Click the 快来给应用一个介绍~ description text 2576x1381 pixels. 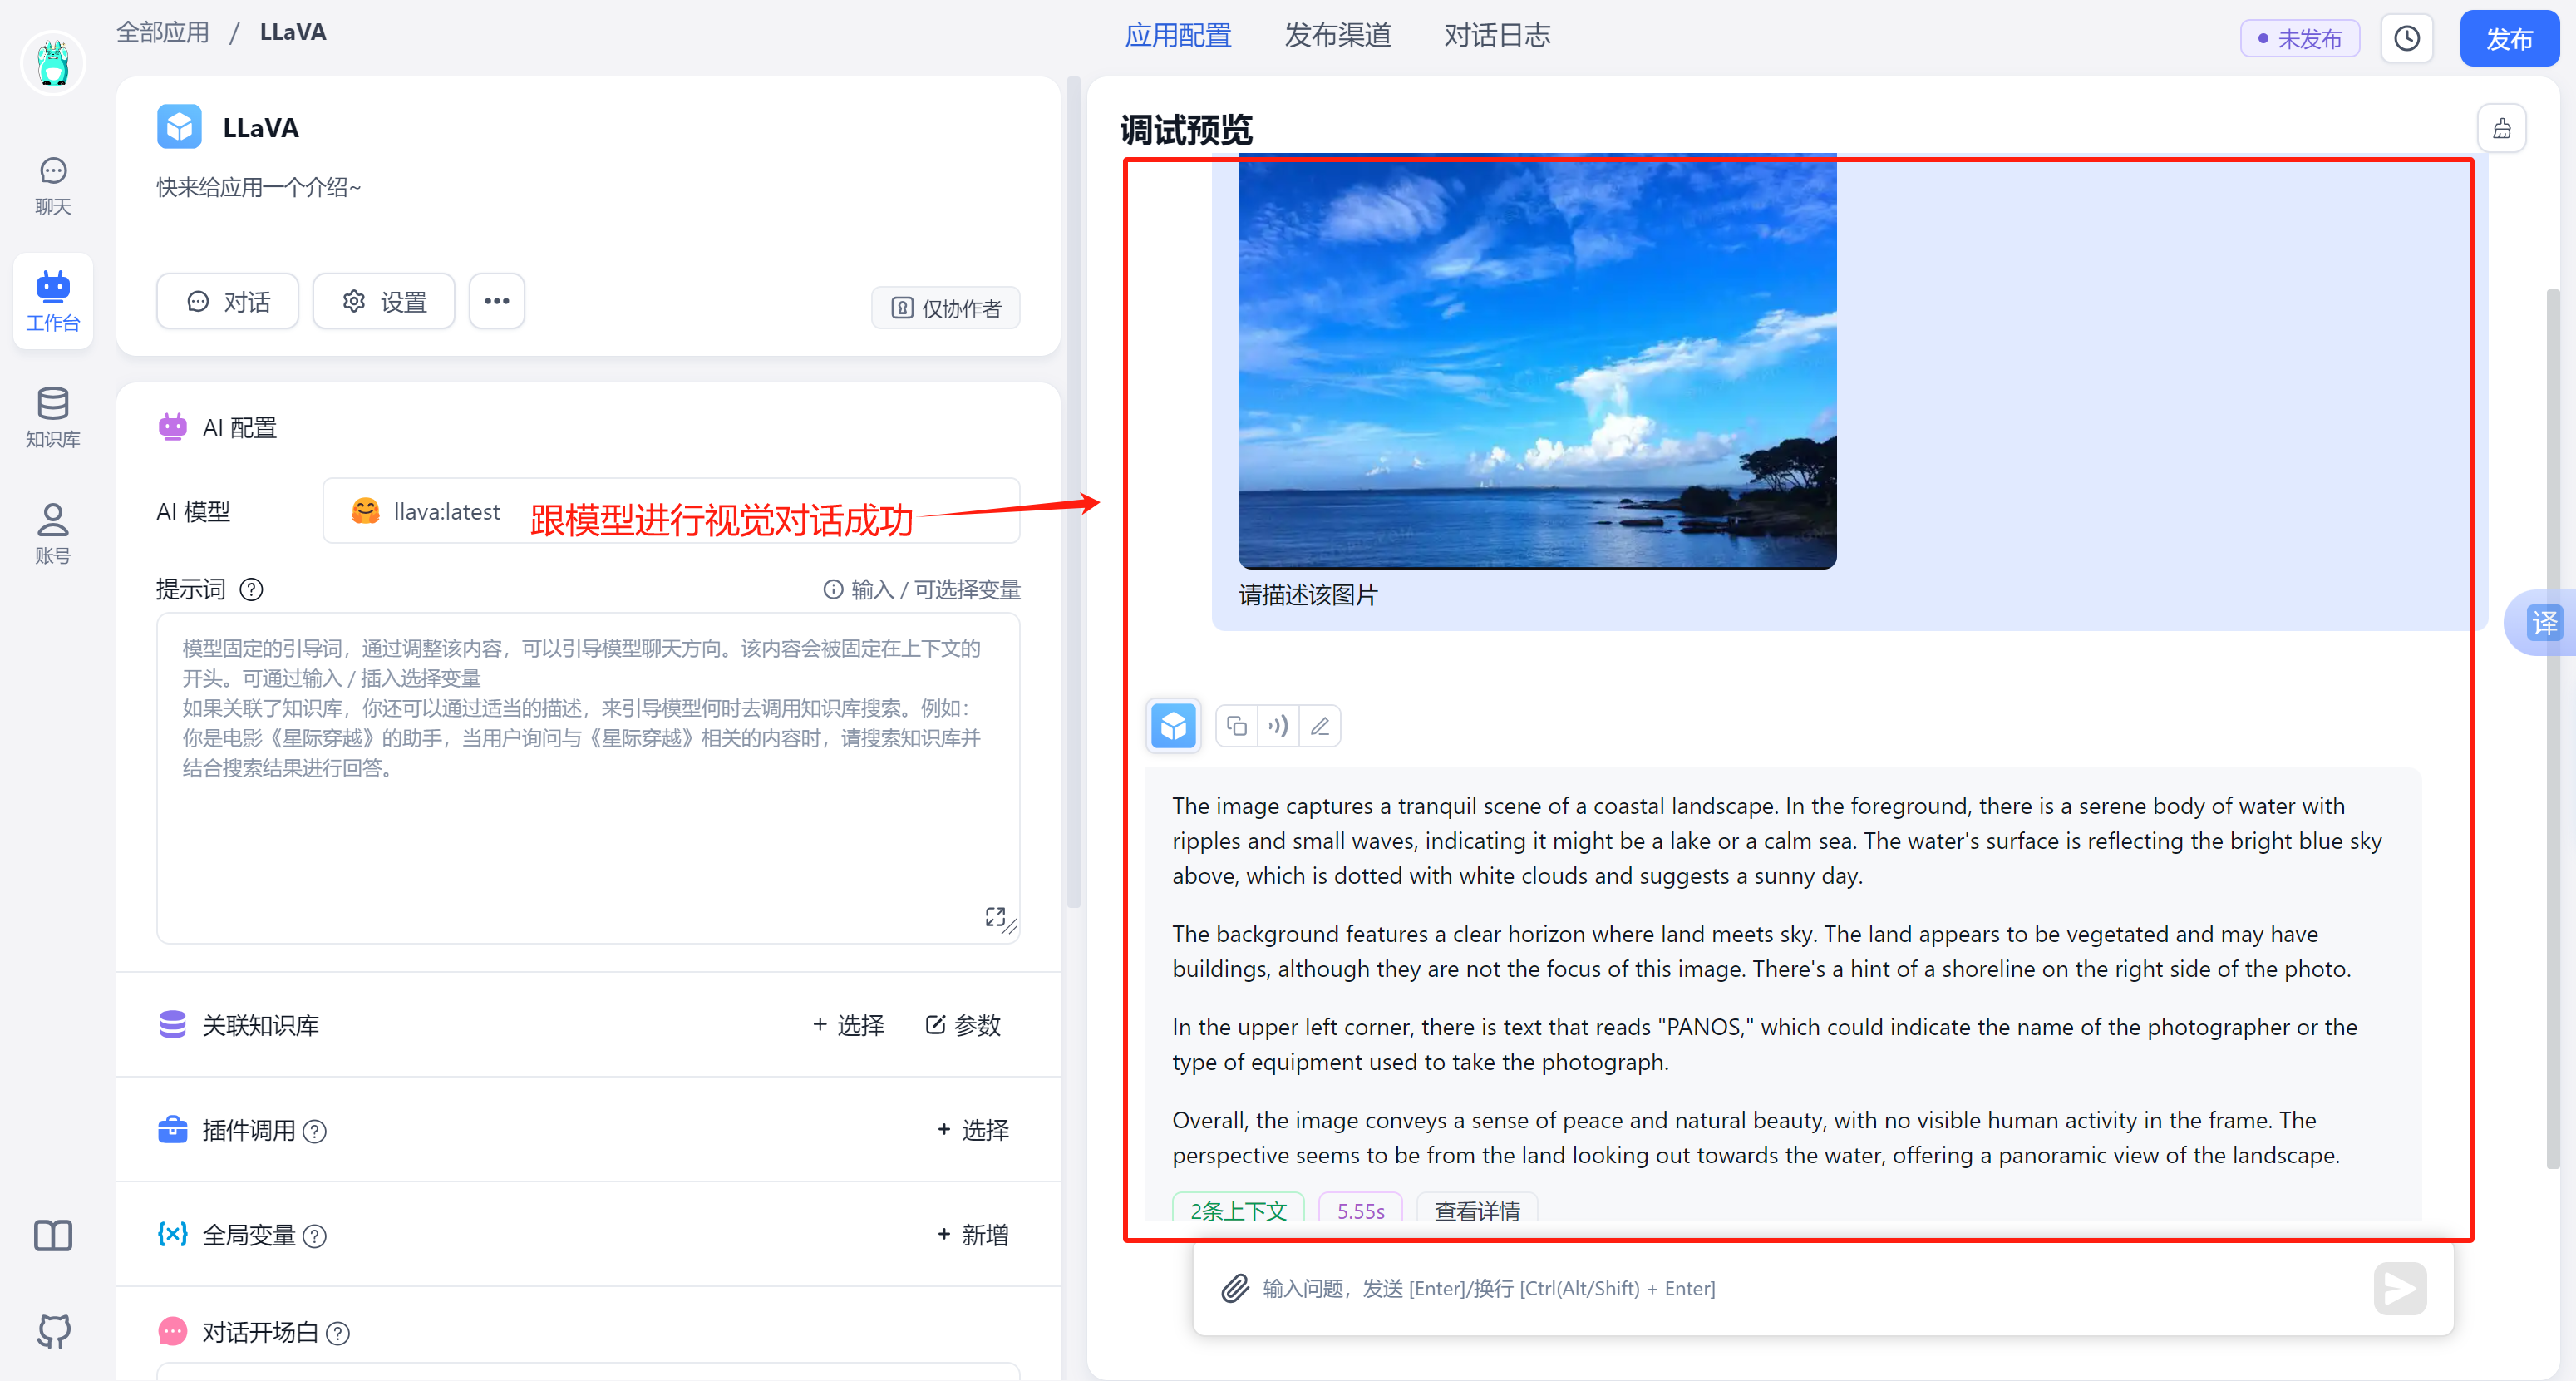tap(259, 187)
